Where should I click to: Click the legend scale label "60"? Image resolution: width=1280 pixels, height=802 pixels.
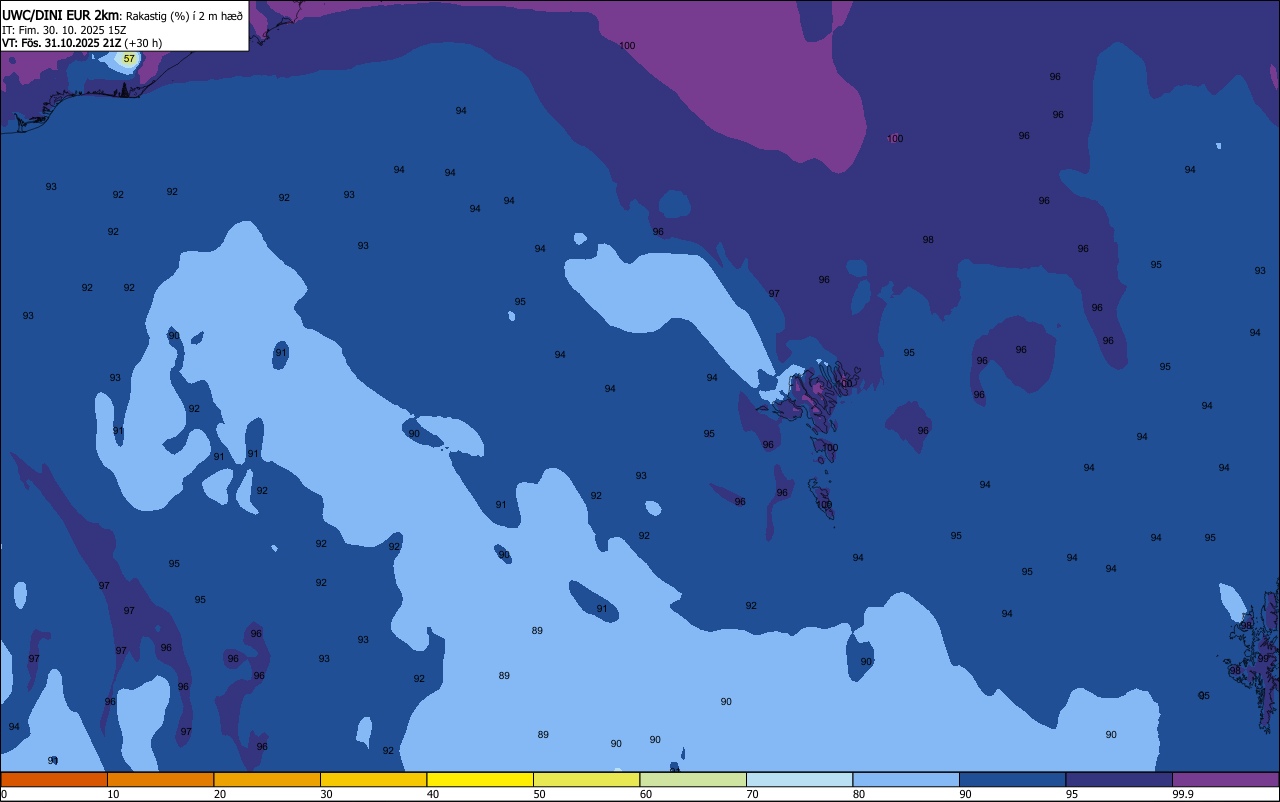point(646,794)
